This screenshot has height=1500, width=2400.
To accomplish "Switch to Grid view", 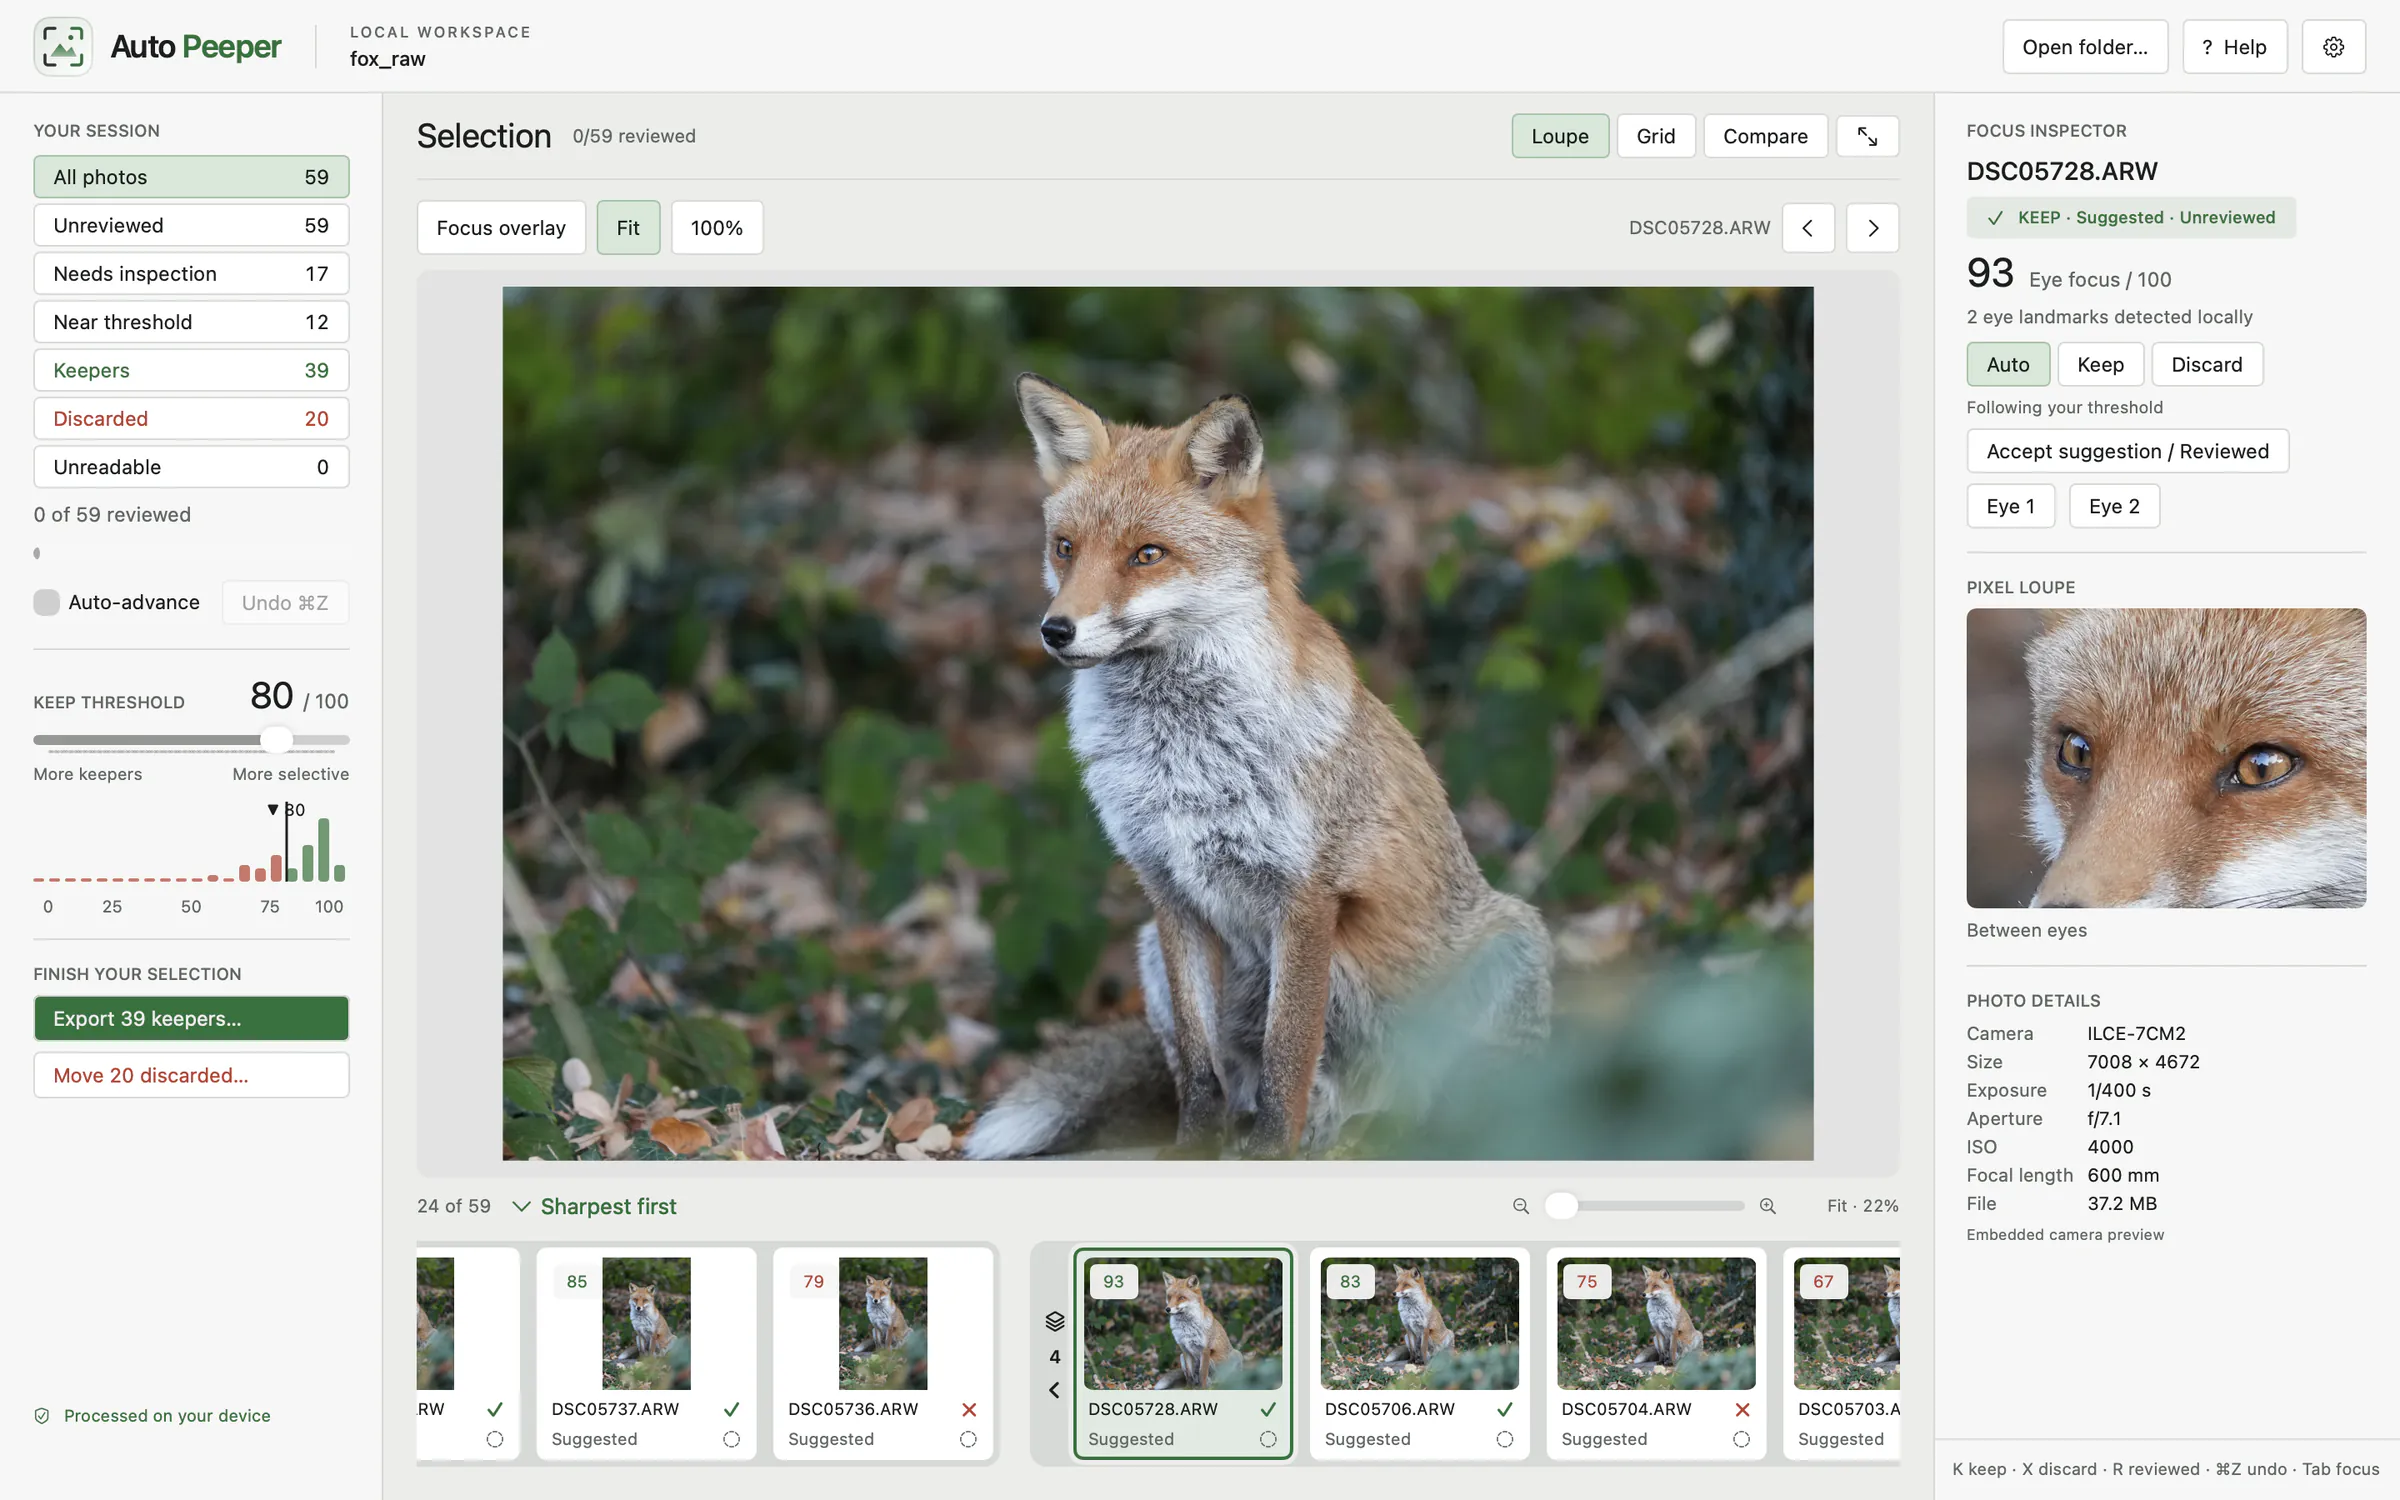I will pos(1655,136).
